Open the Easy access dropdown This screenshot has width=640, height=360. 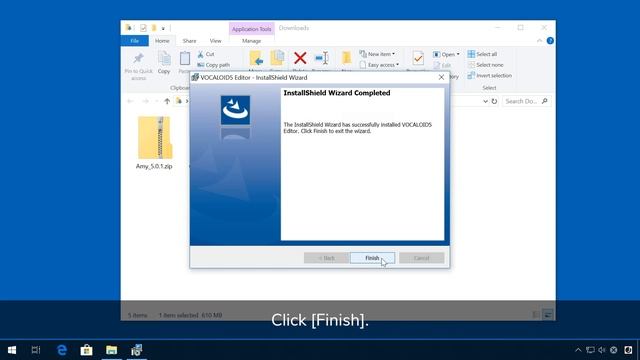(x=379, y=65)
